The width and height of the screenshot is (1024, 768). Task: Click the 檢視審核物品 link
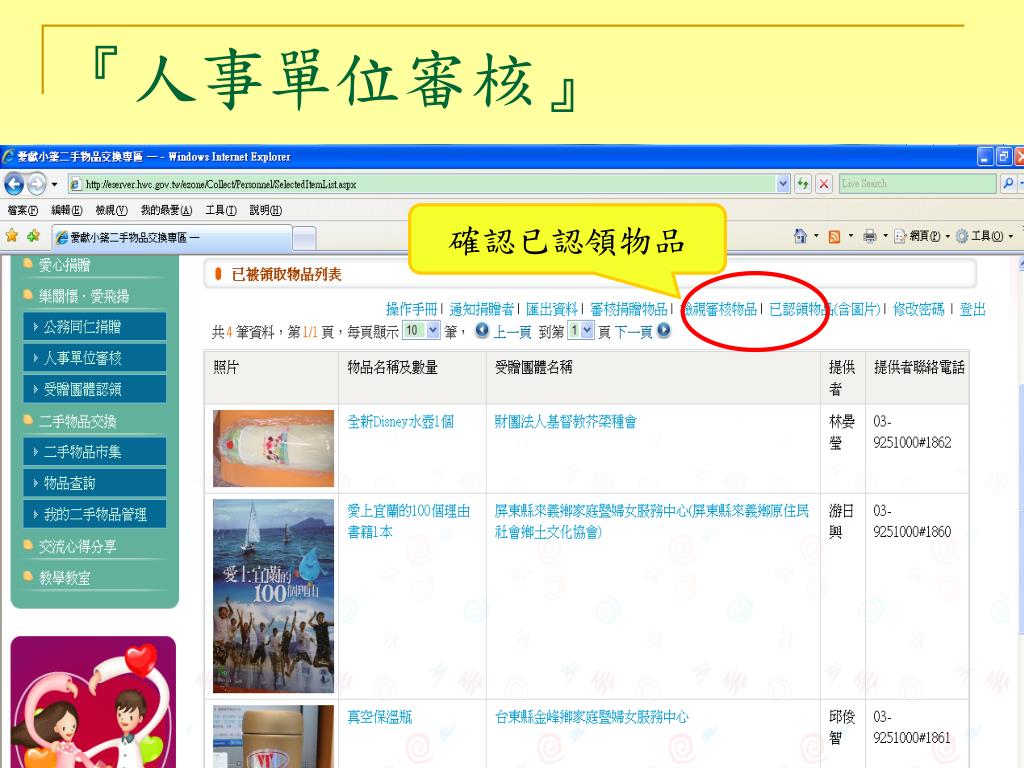tap(718, 309)
